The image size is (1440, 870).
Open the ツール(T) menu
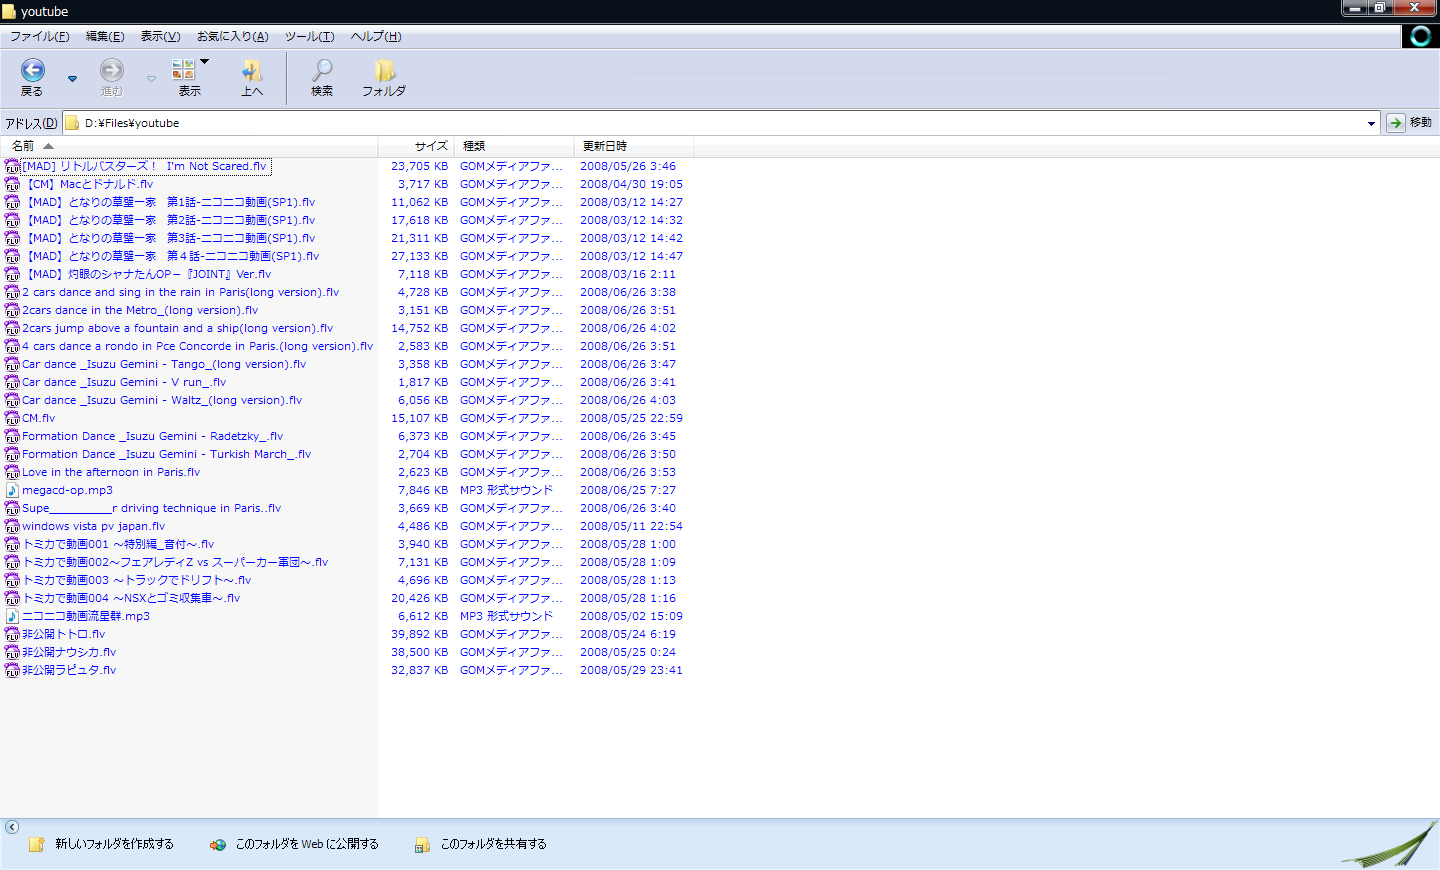click(310, 36)
